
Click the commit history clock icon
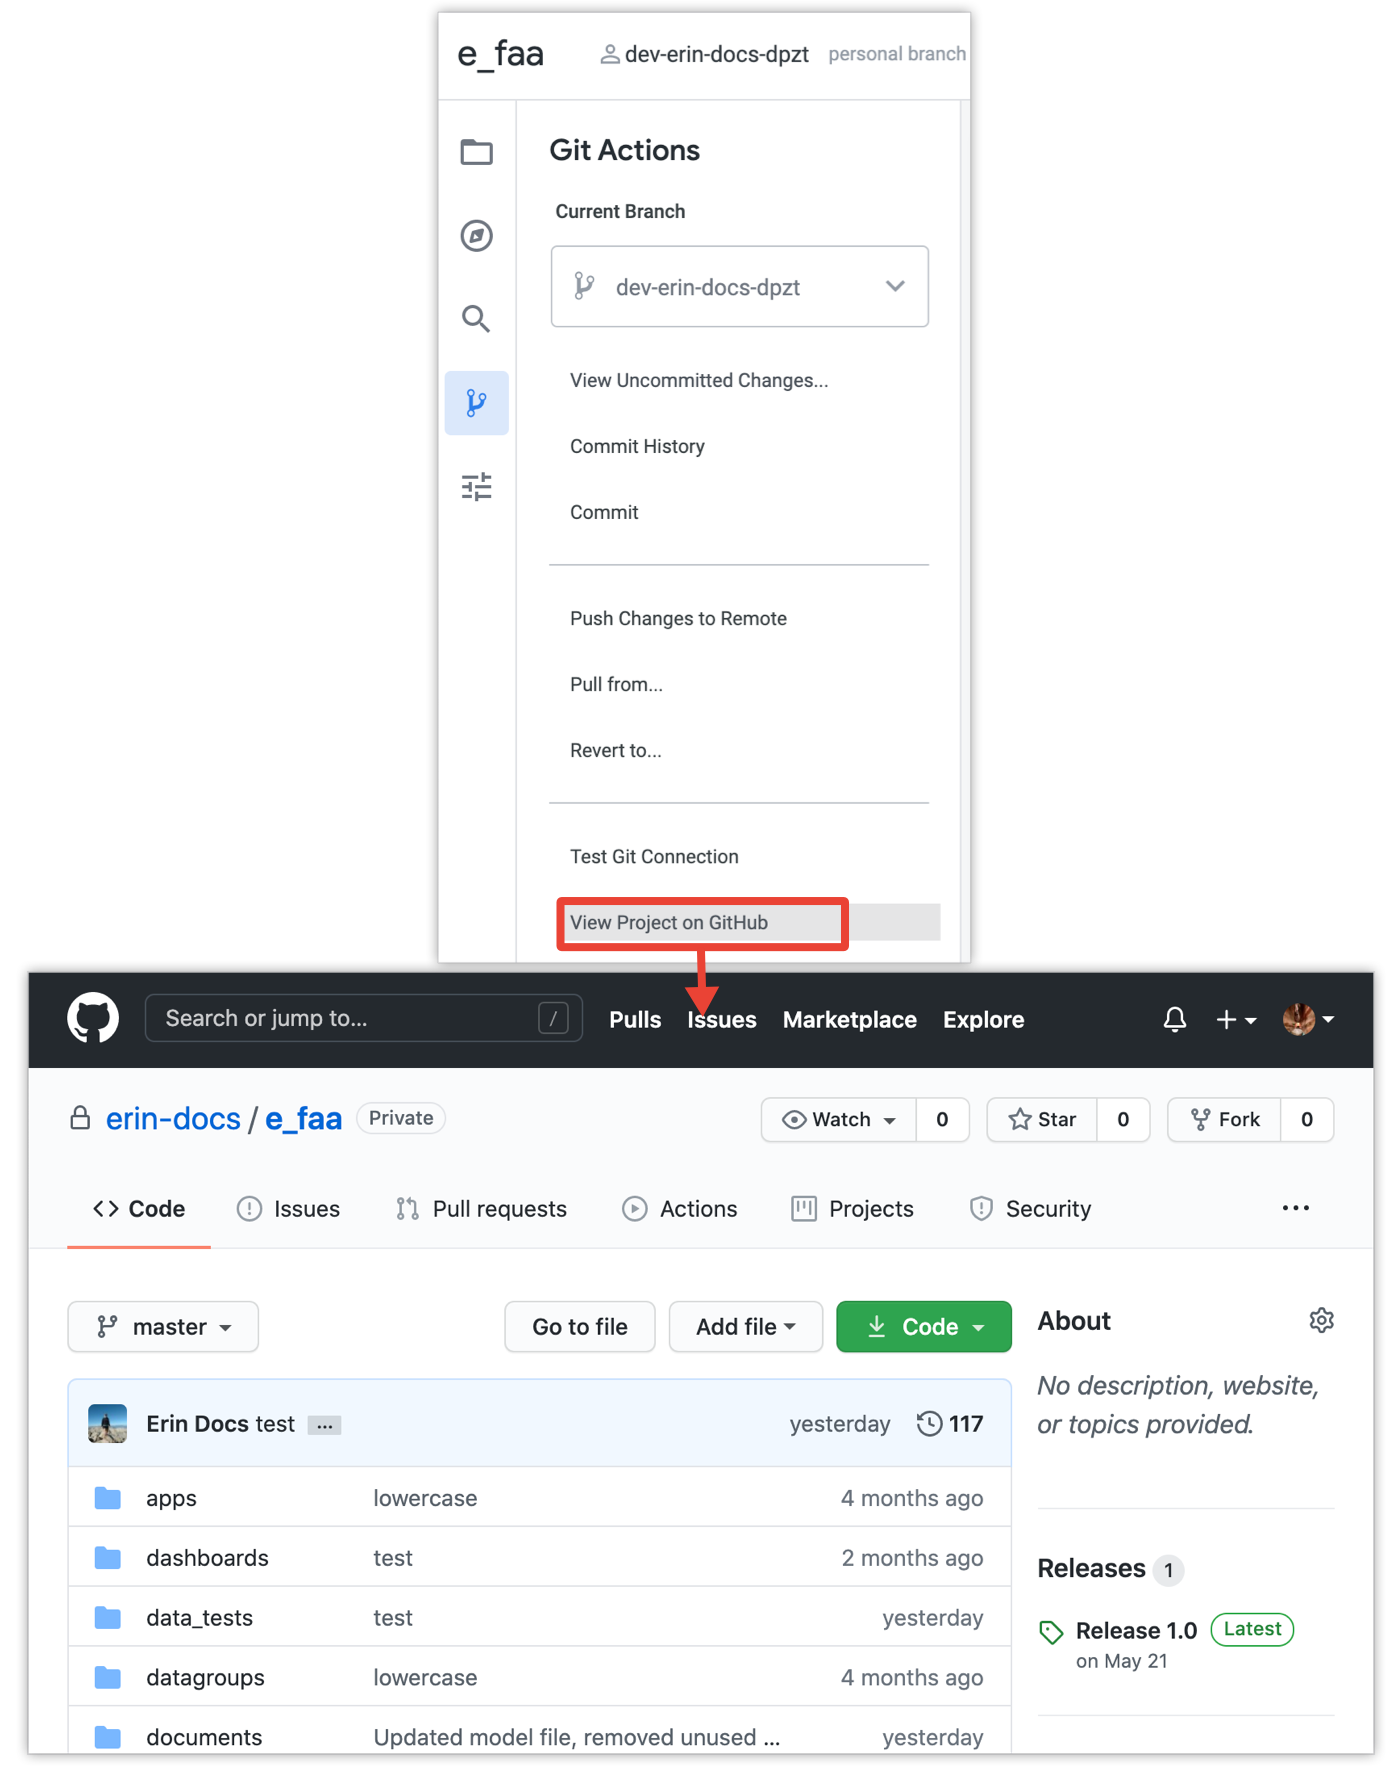[930, 1423]
